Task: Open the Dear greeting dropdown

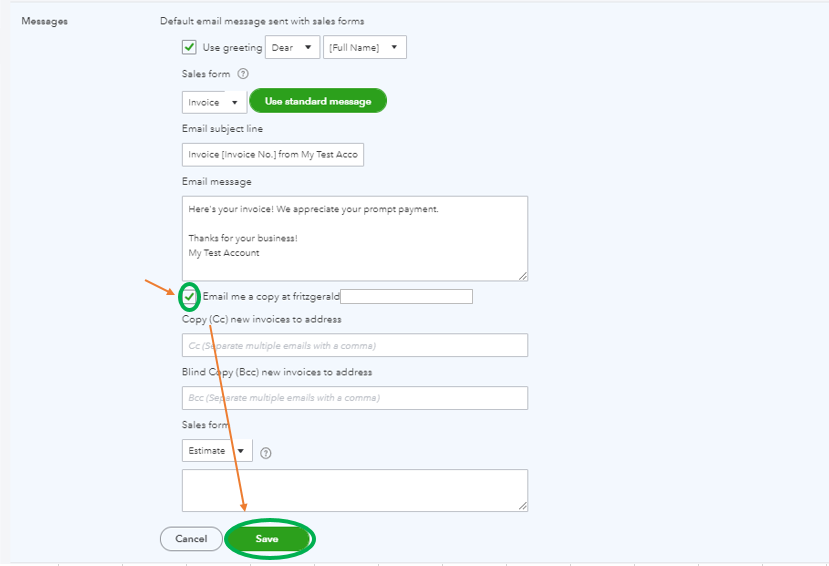Action: [292, 48]
